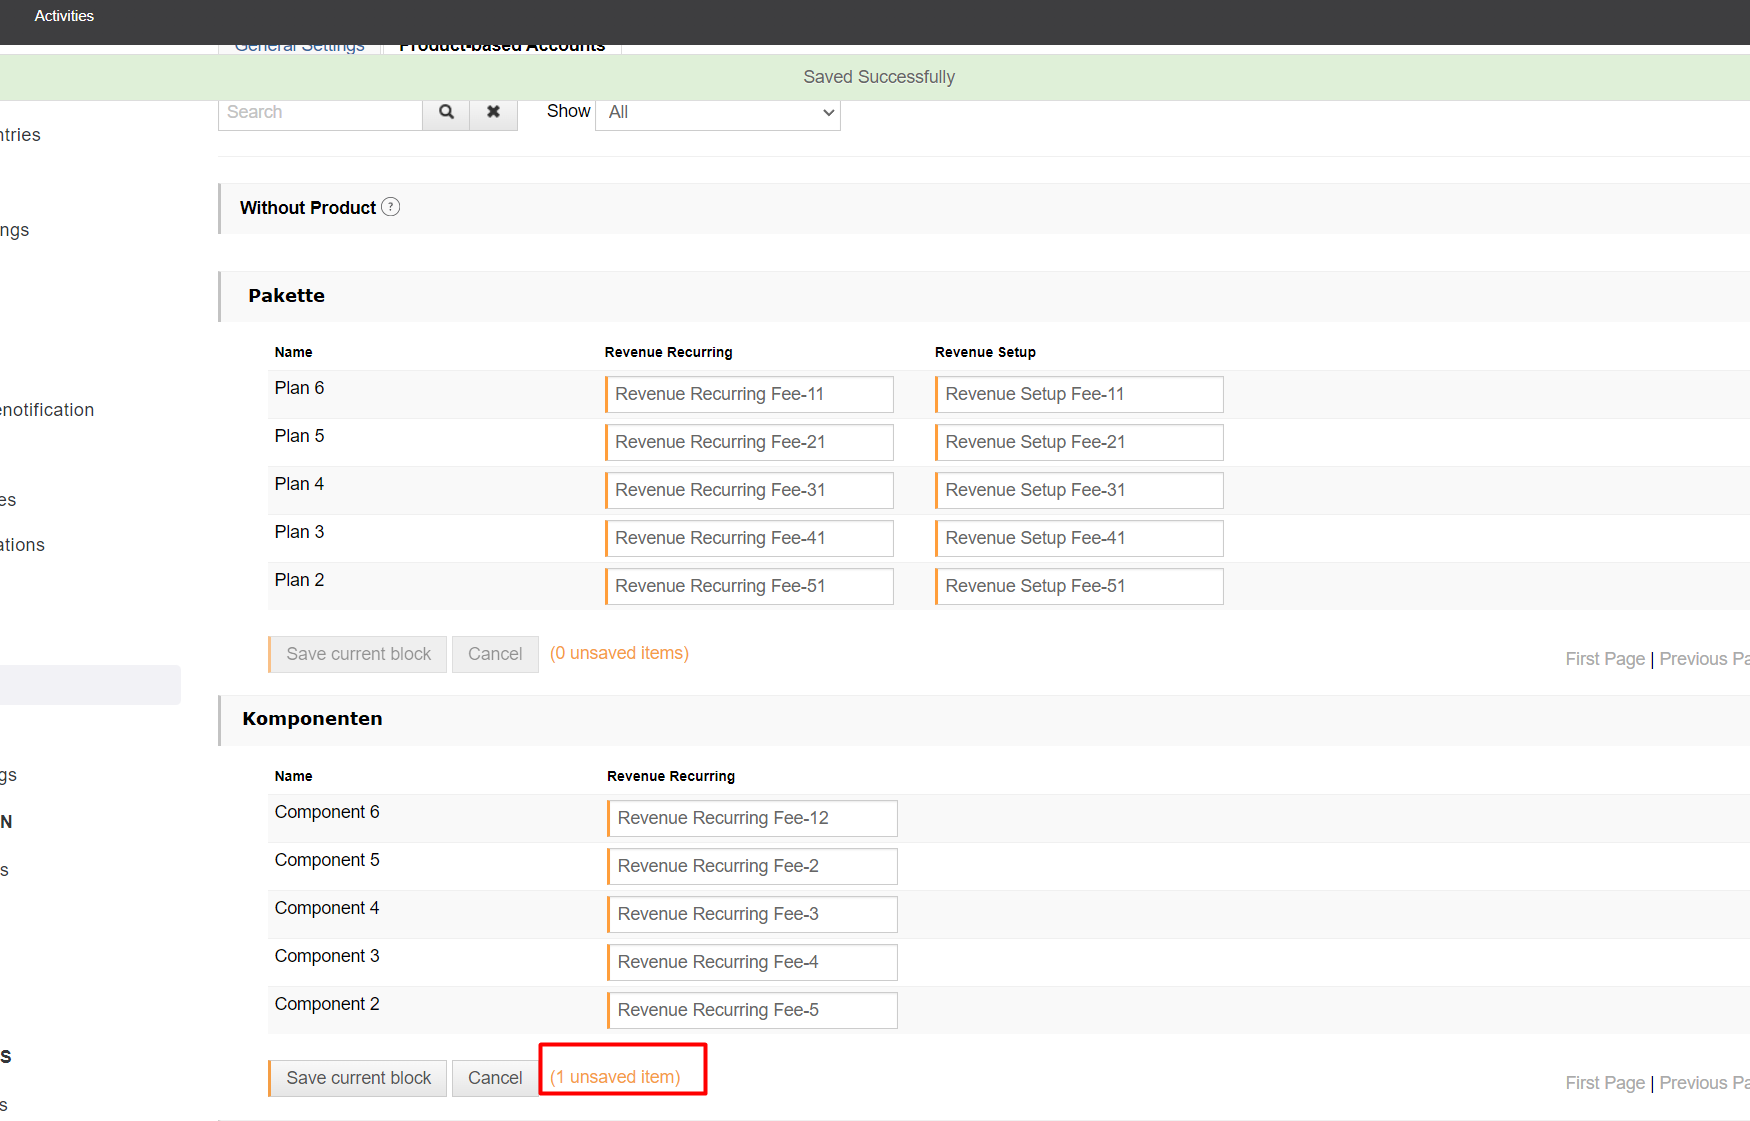Viewport: 1750px width, 1121px height.
Task: Edit Component 5 Revenue Recurring Fee-2 field
Action: [752, 866]
